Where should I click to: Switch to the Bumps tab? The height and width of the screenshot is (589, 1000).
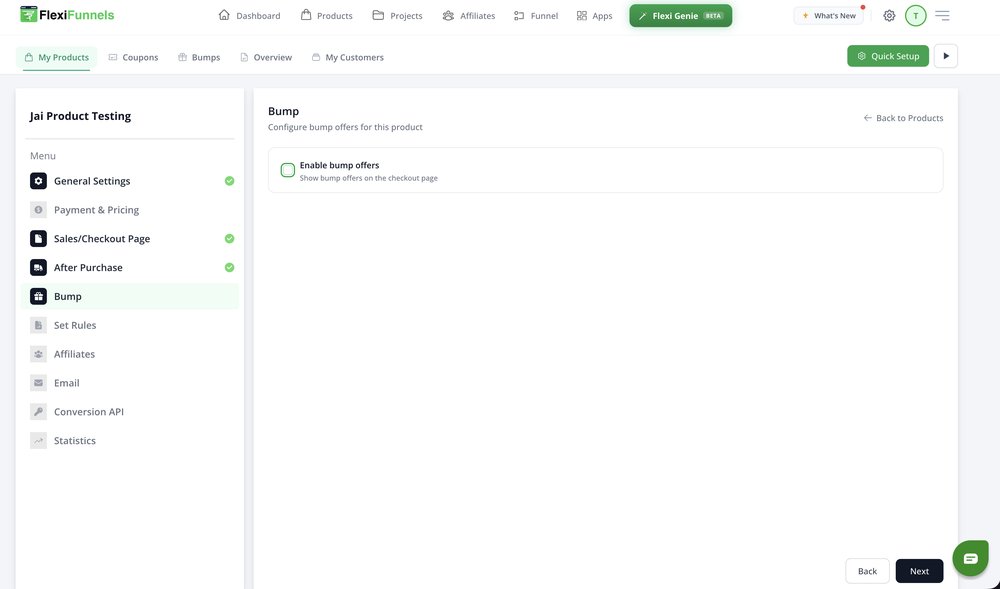[199, 57]
